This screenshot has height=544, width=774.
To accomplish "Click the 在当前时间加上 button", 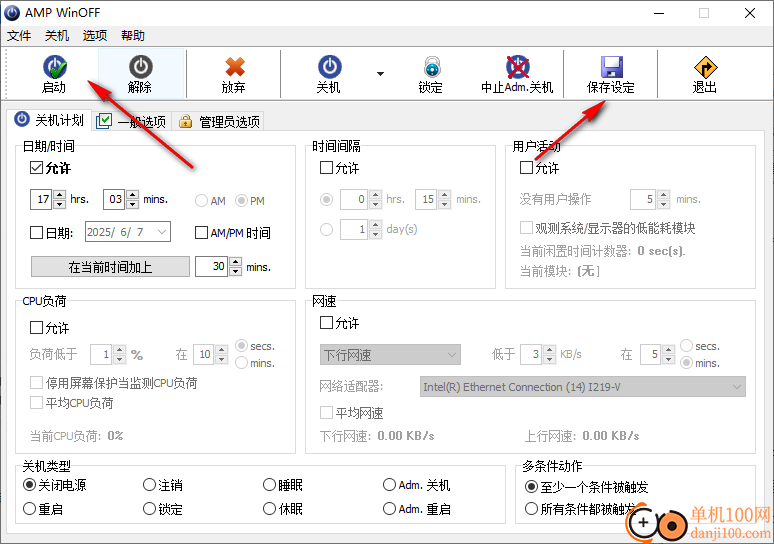I will tap(110, 267).
